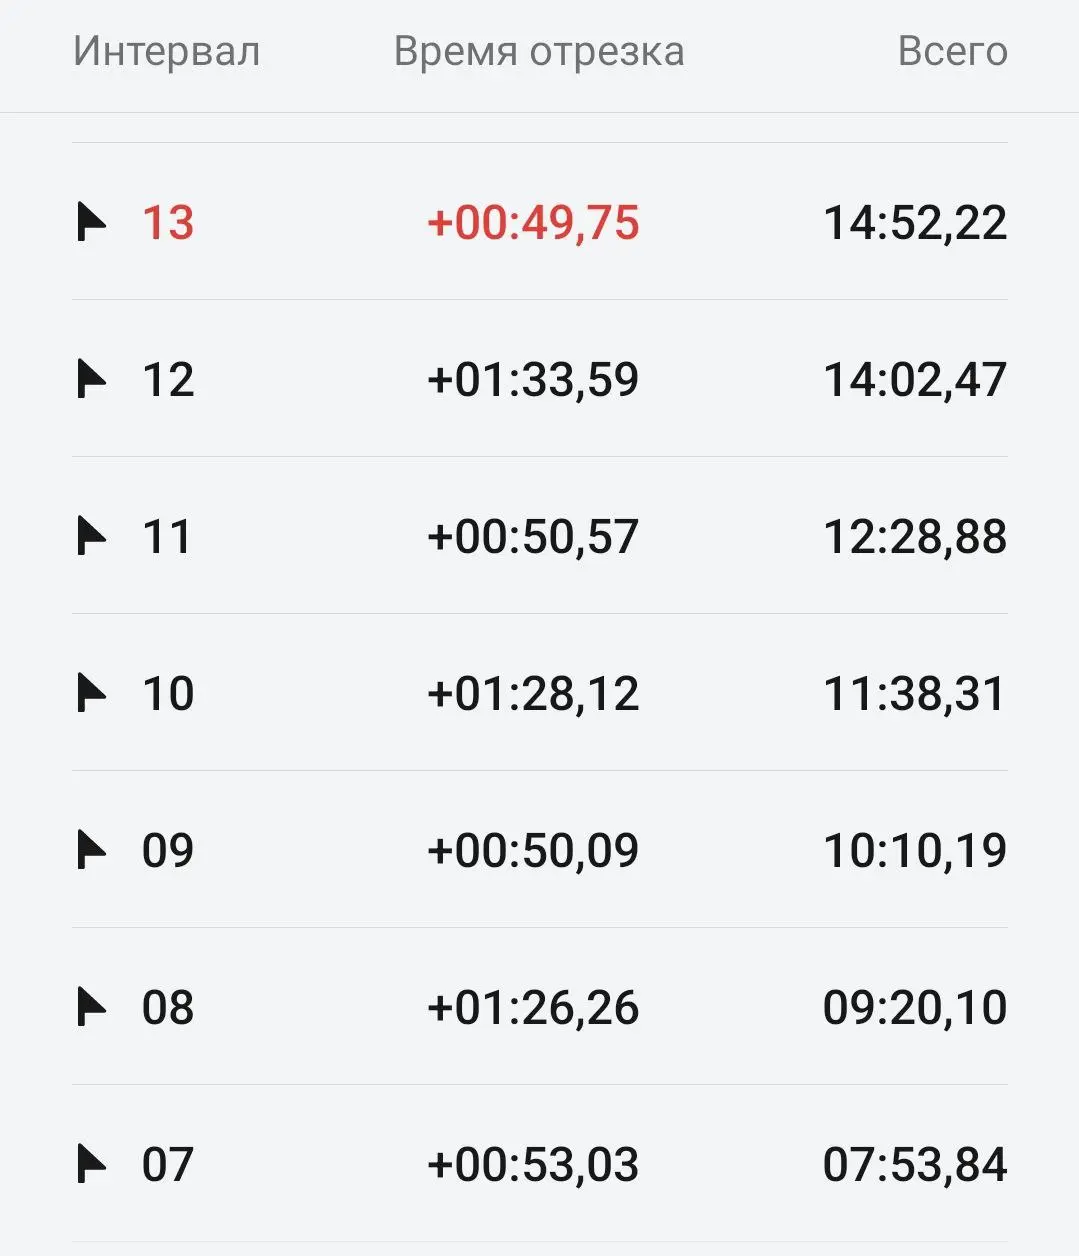Tap the flag icon for lap 09
The width and height of the screenshot is (1079, 1256).
91,850
